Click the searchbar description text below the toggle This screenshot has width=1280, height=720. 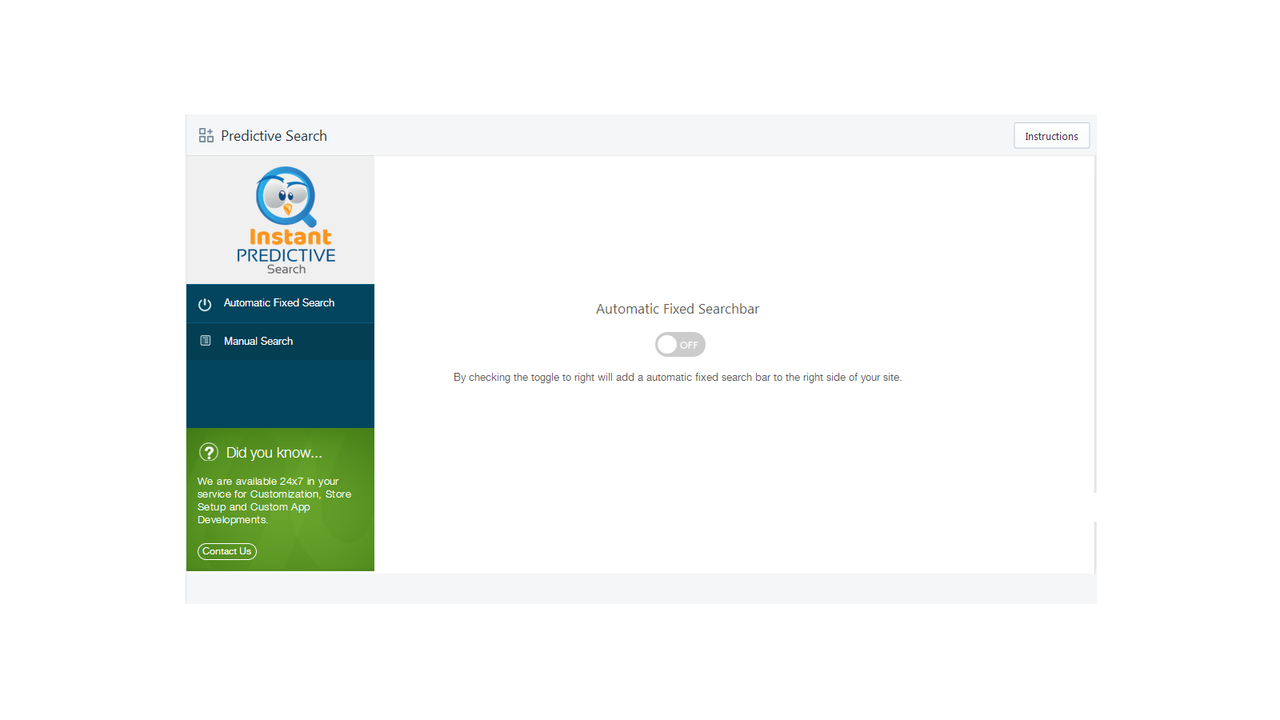point(677,377)
